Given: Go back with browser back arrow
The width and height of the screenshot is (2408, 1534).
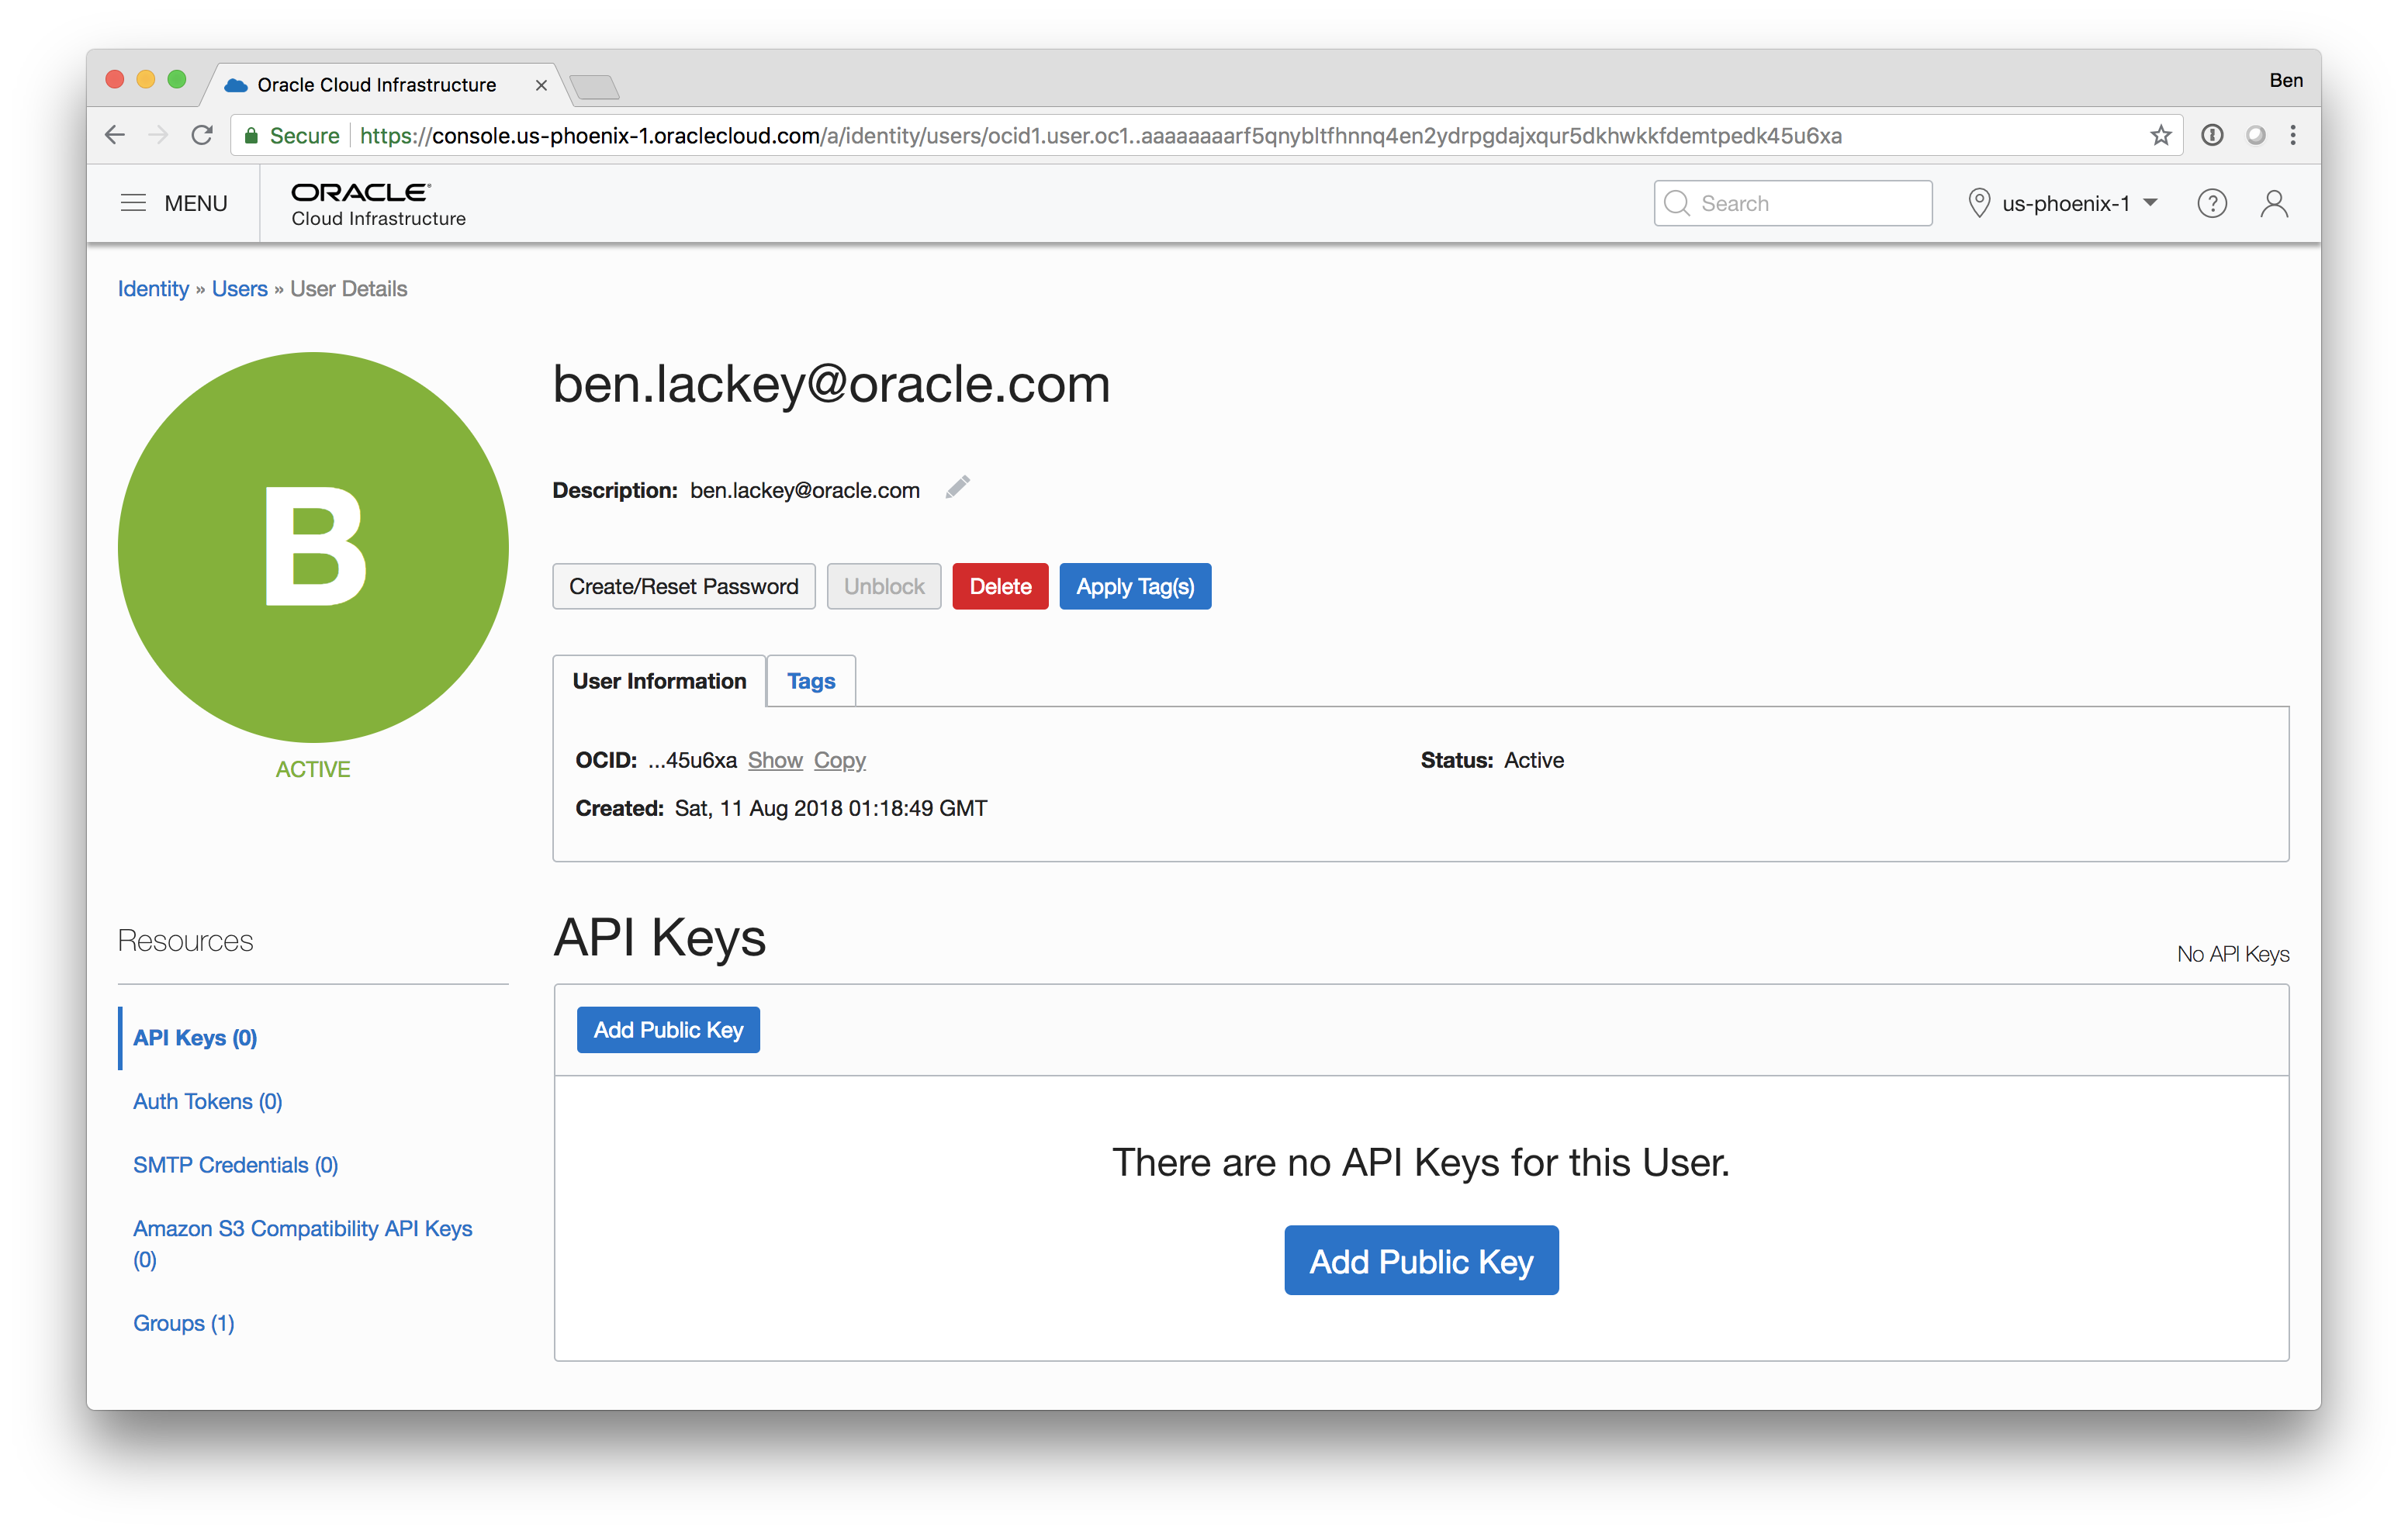Looking at the screenshot, I should (x=115, y=136).
